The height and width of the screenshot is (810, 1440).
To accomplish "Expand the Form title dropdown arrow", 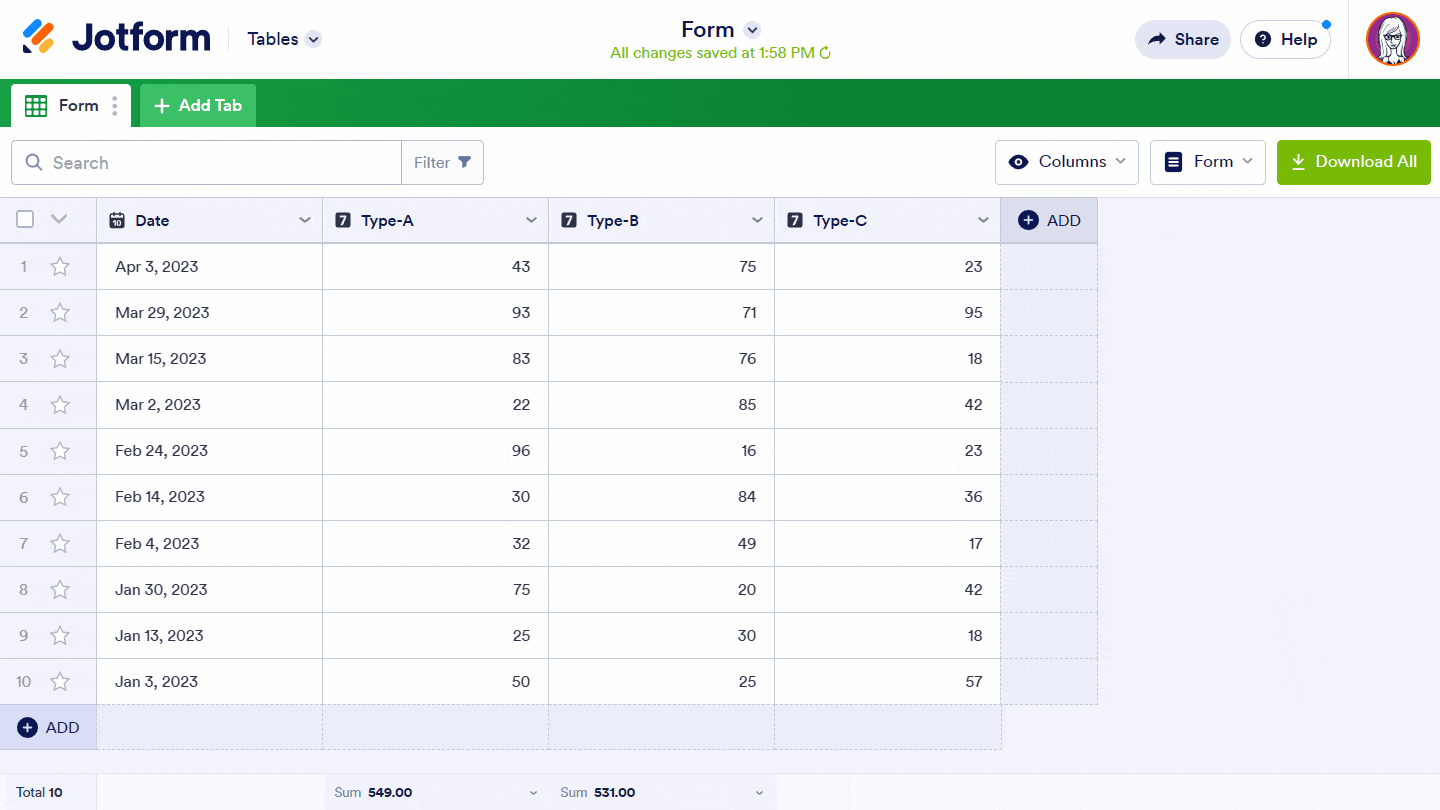I will [753, 30].
